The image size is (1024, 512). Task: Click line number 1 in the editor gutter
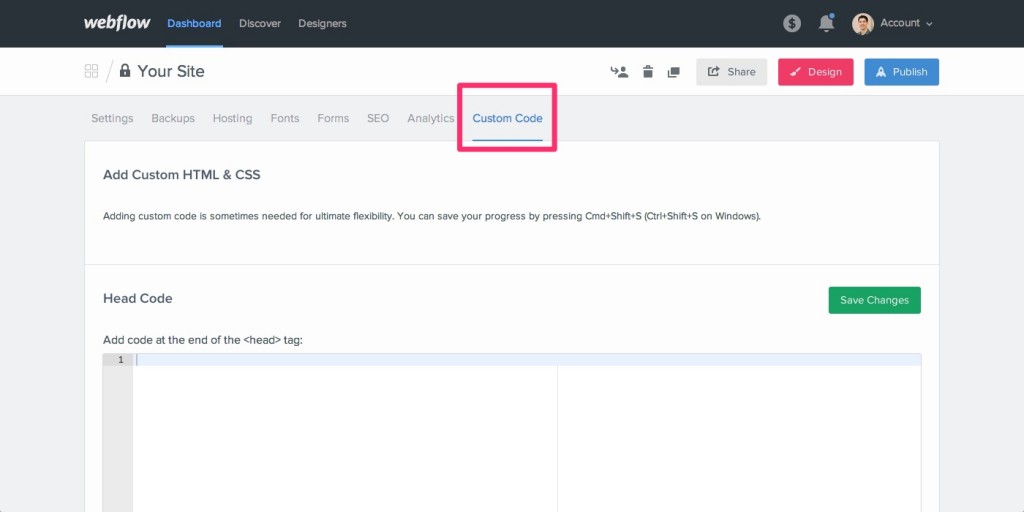click(x=121, y=360)
